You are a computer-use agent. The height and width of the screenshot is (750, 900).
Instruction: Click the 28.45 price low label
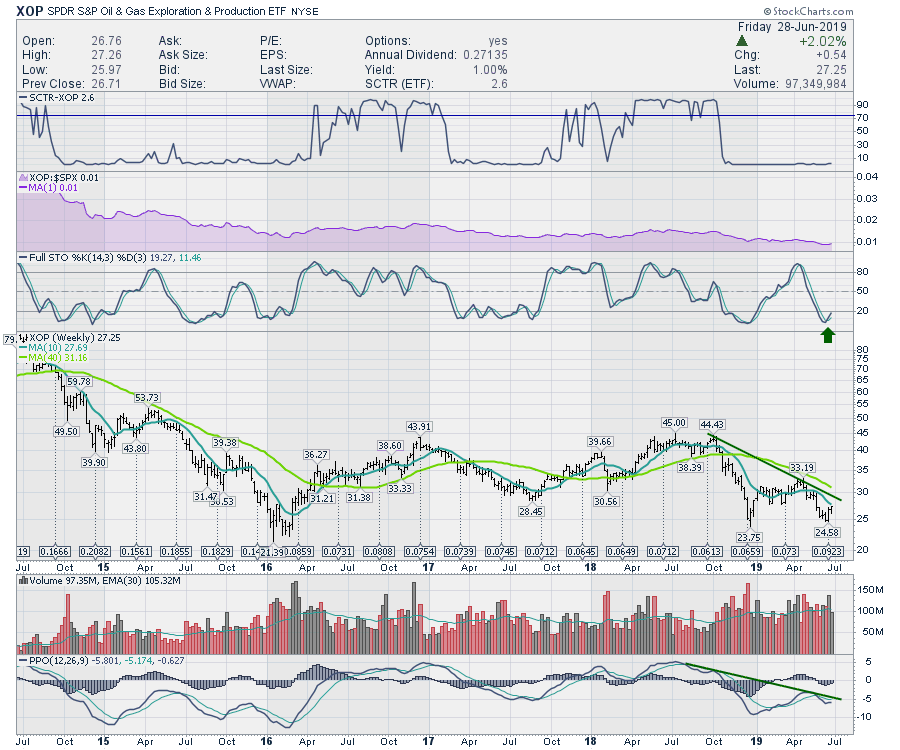[530, 511]
